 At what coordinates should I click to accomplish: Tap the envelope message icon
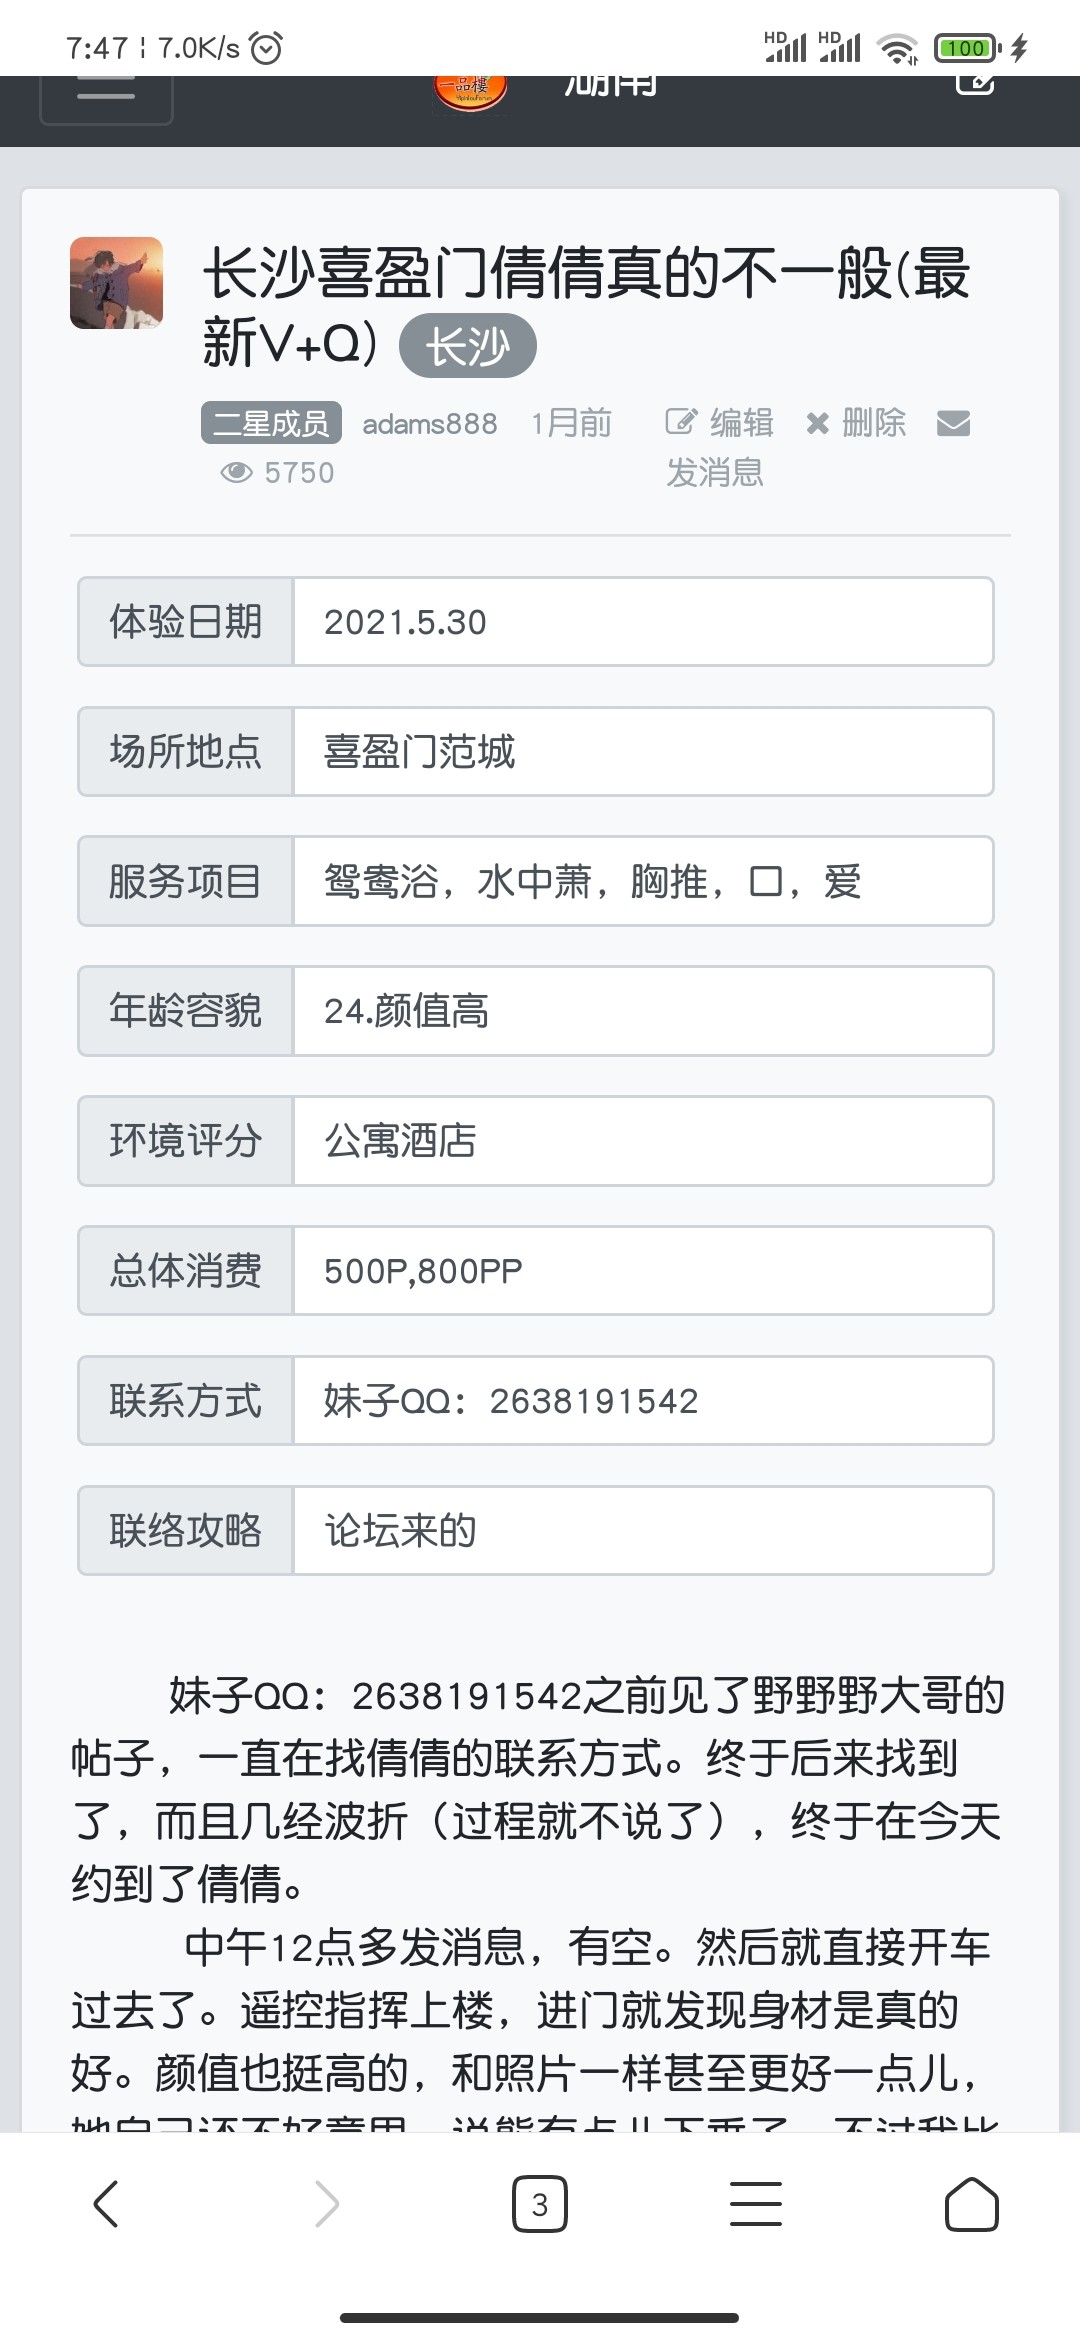click(953, 423)
